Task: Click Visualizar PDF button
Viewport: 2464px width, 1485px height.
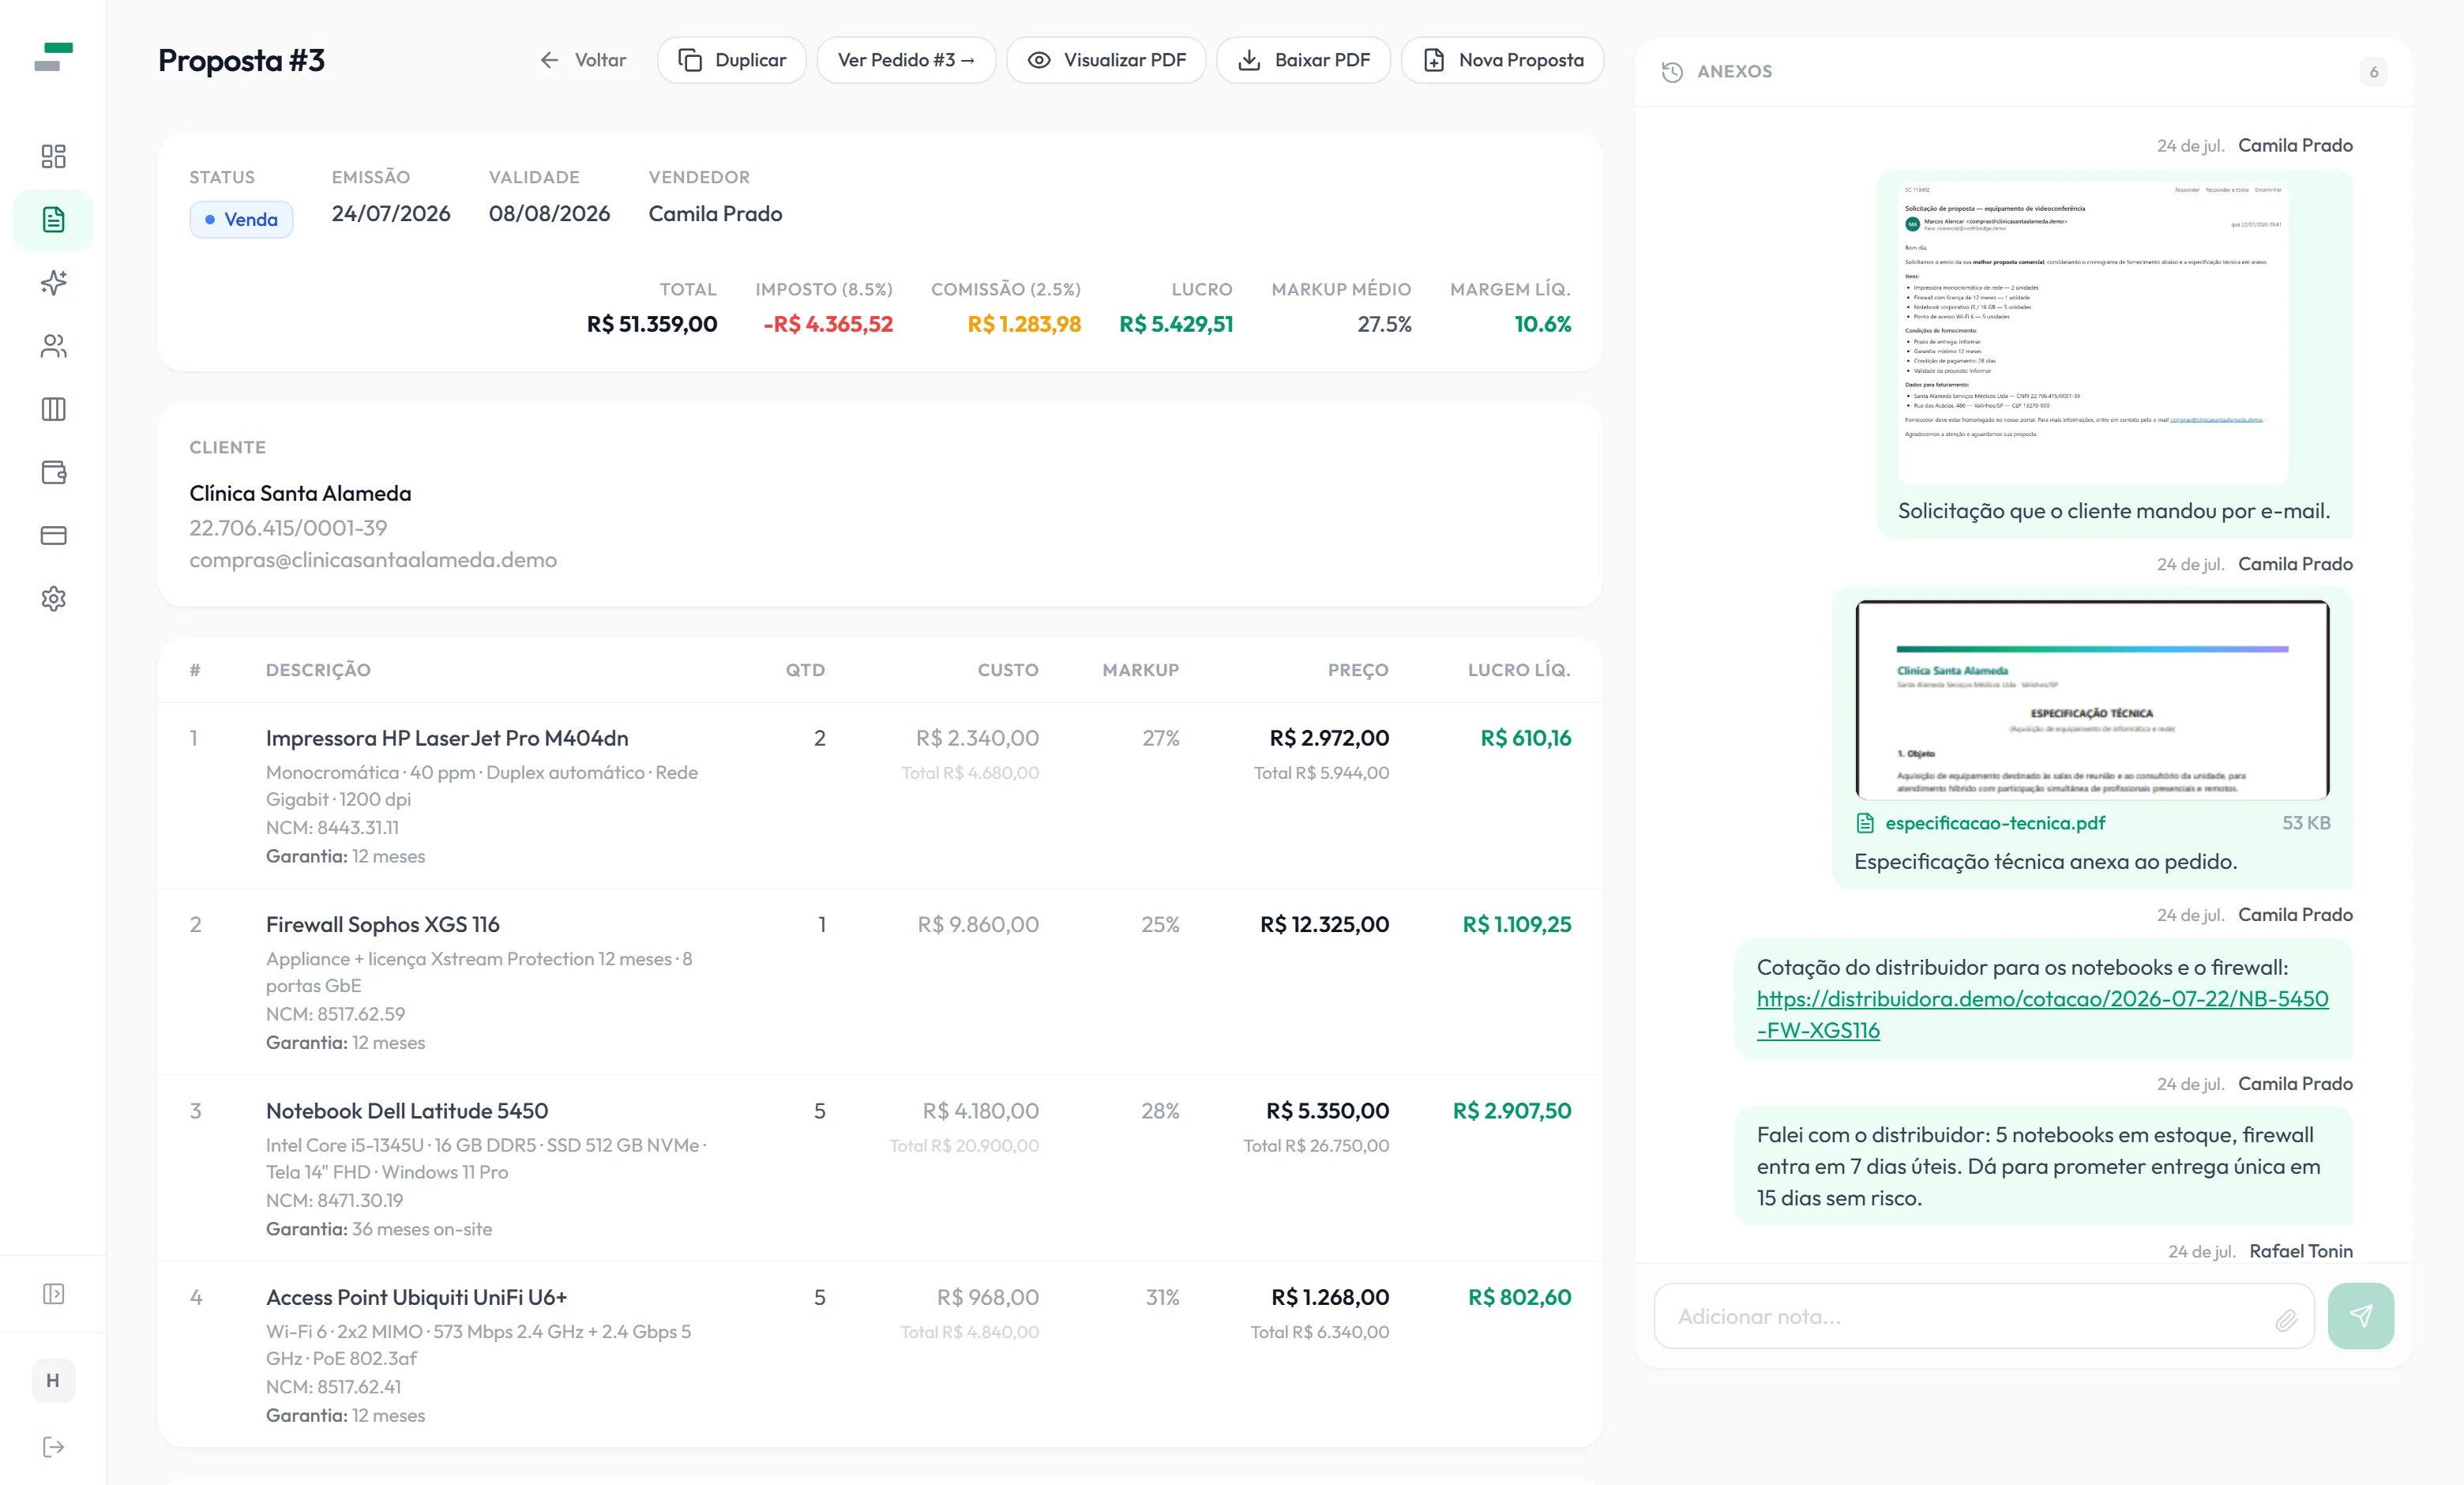Action: point(1106,60)
